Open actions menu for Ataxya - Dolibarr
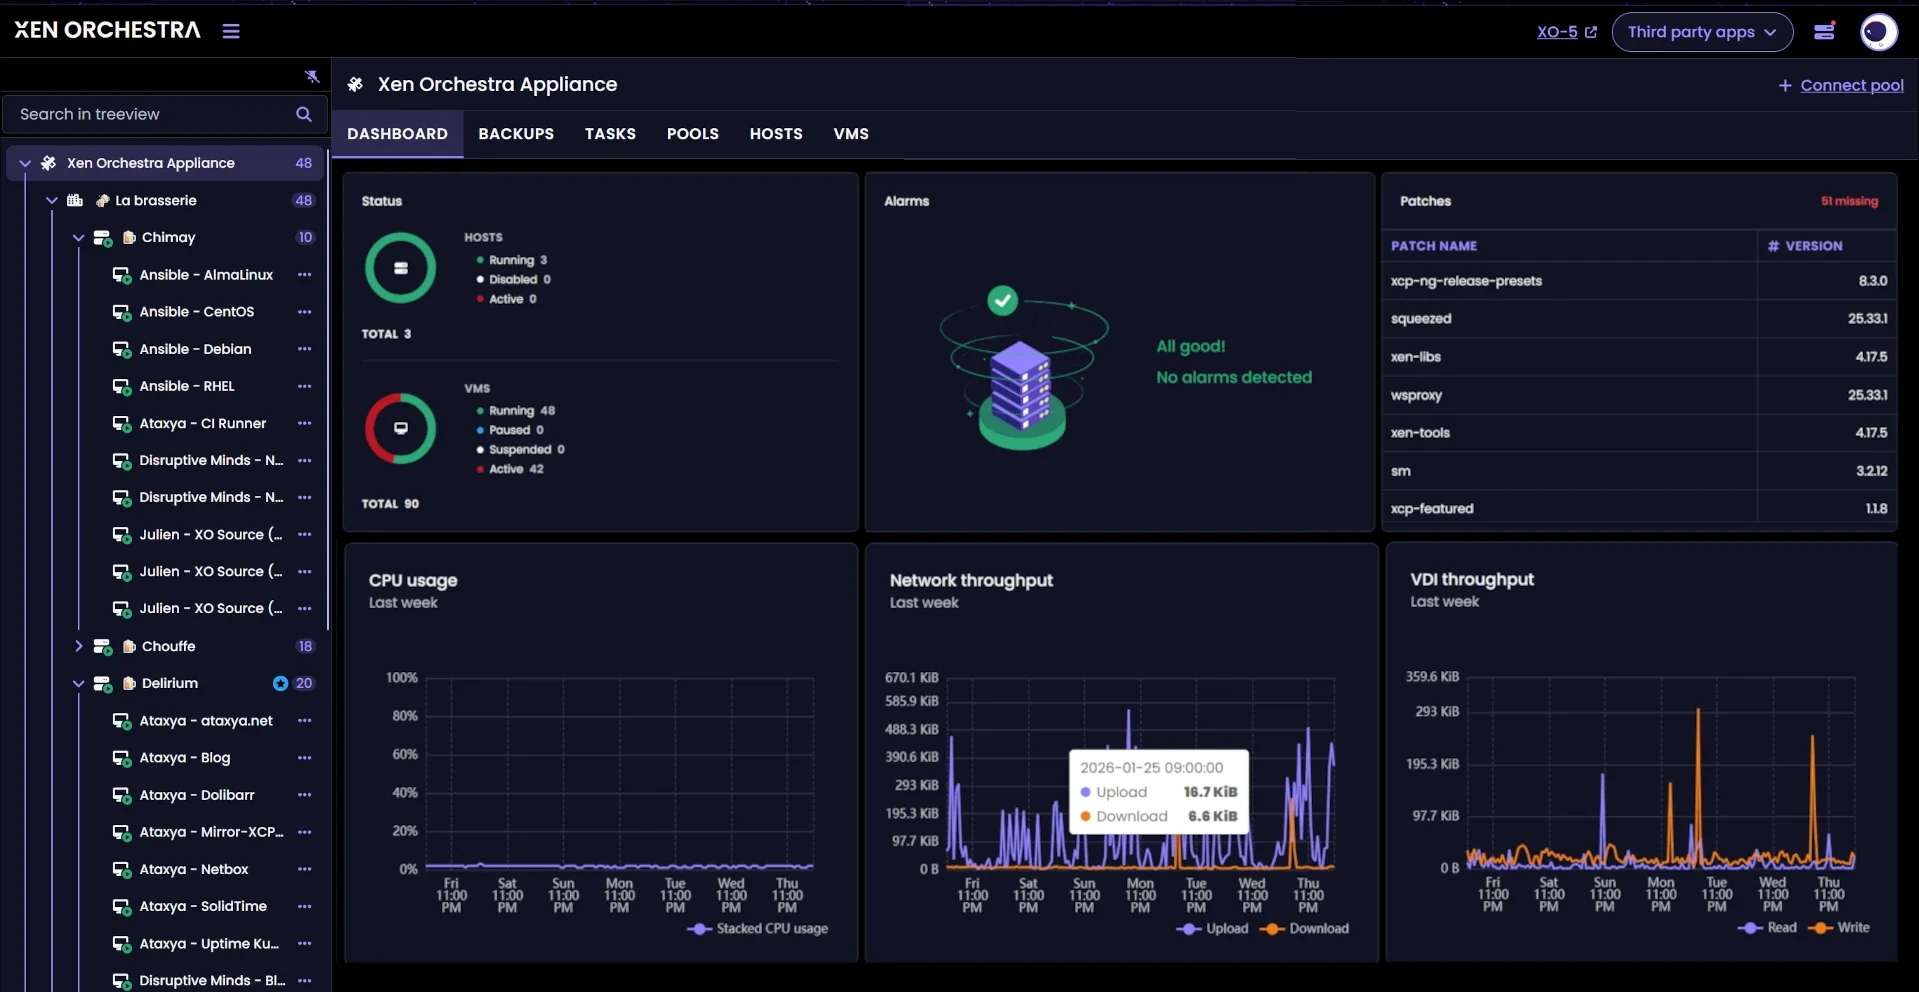Viewport: 1919px width, 992px height. 304,796
